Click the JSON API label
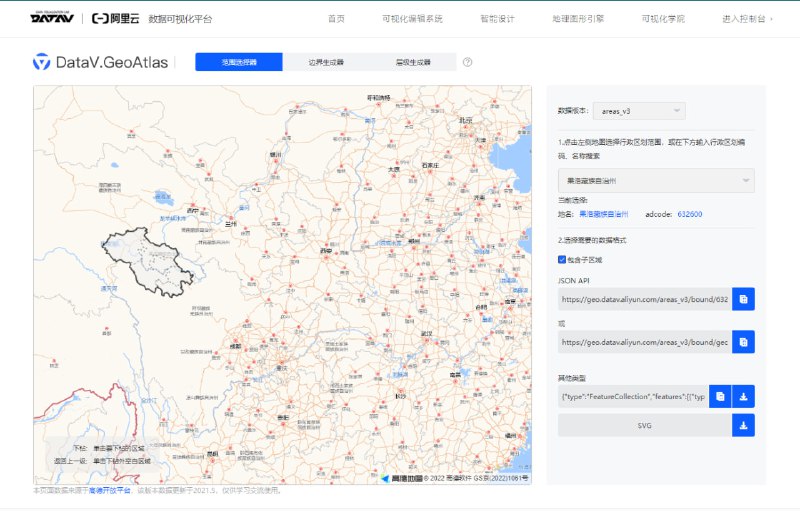The height and width of the screenshot is (511, 800). [573, 280]
